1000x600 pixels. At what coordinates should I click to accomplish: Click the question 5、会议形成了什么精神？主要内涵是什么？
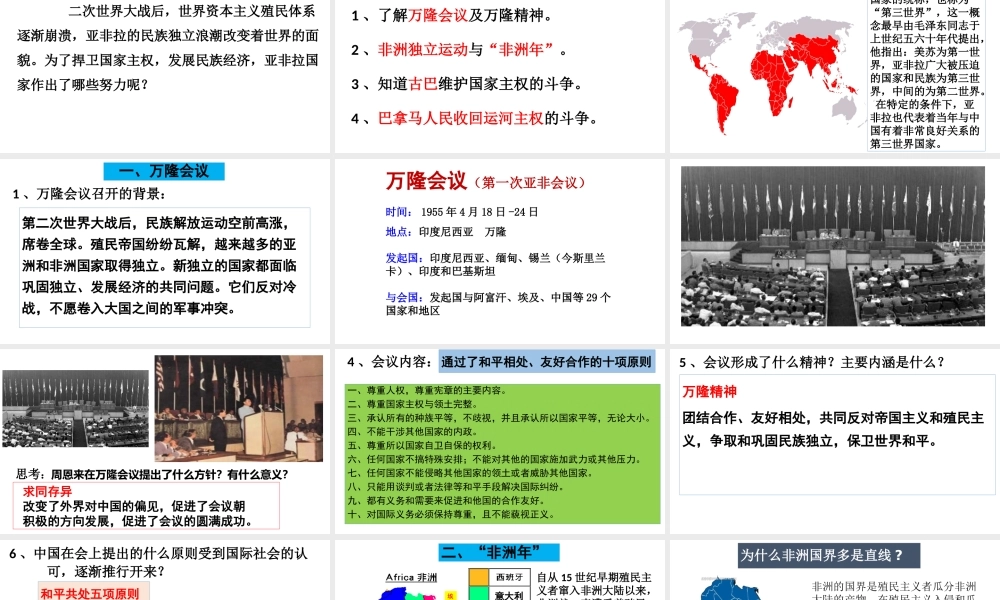click(x=811, y=362)
